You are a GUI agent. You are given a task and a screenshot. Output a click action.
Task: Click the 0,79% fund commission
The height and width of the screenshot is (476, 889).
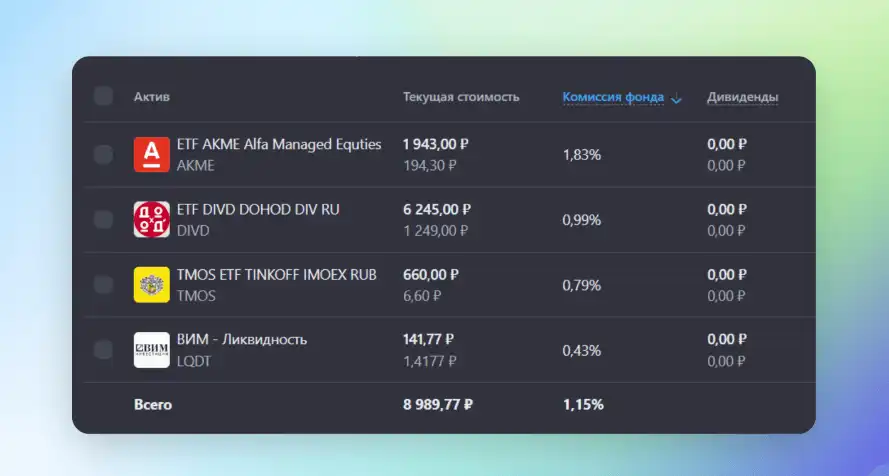(582, 285)
